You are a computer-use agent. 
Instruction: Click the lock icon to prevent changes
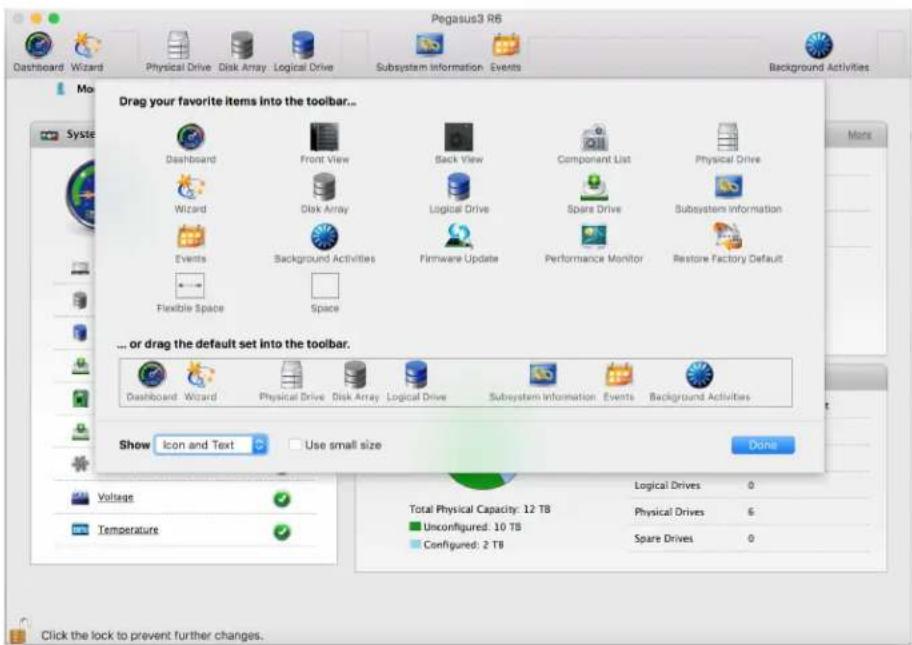coord(19,631)
